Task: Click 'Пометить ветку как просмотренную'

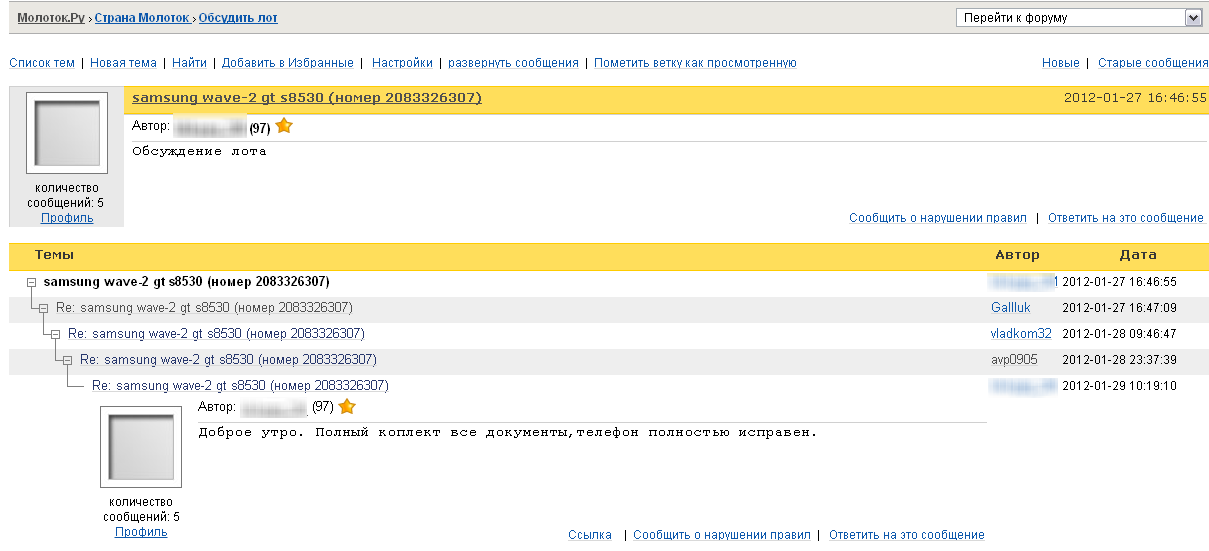Action: 695,63
